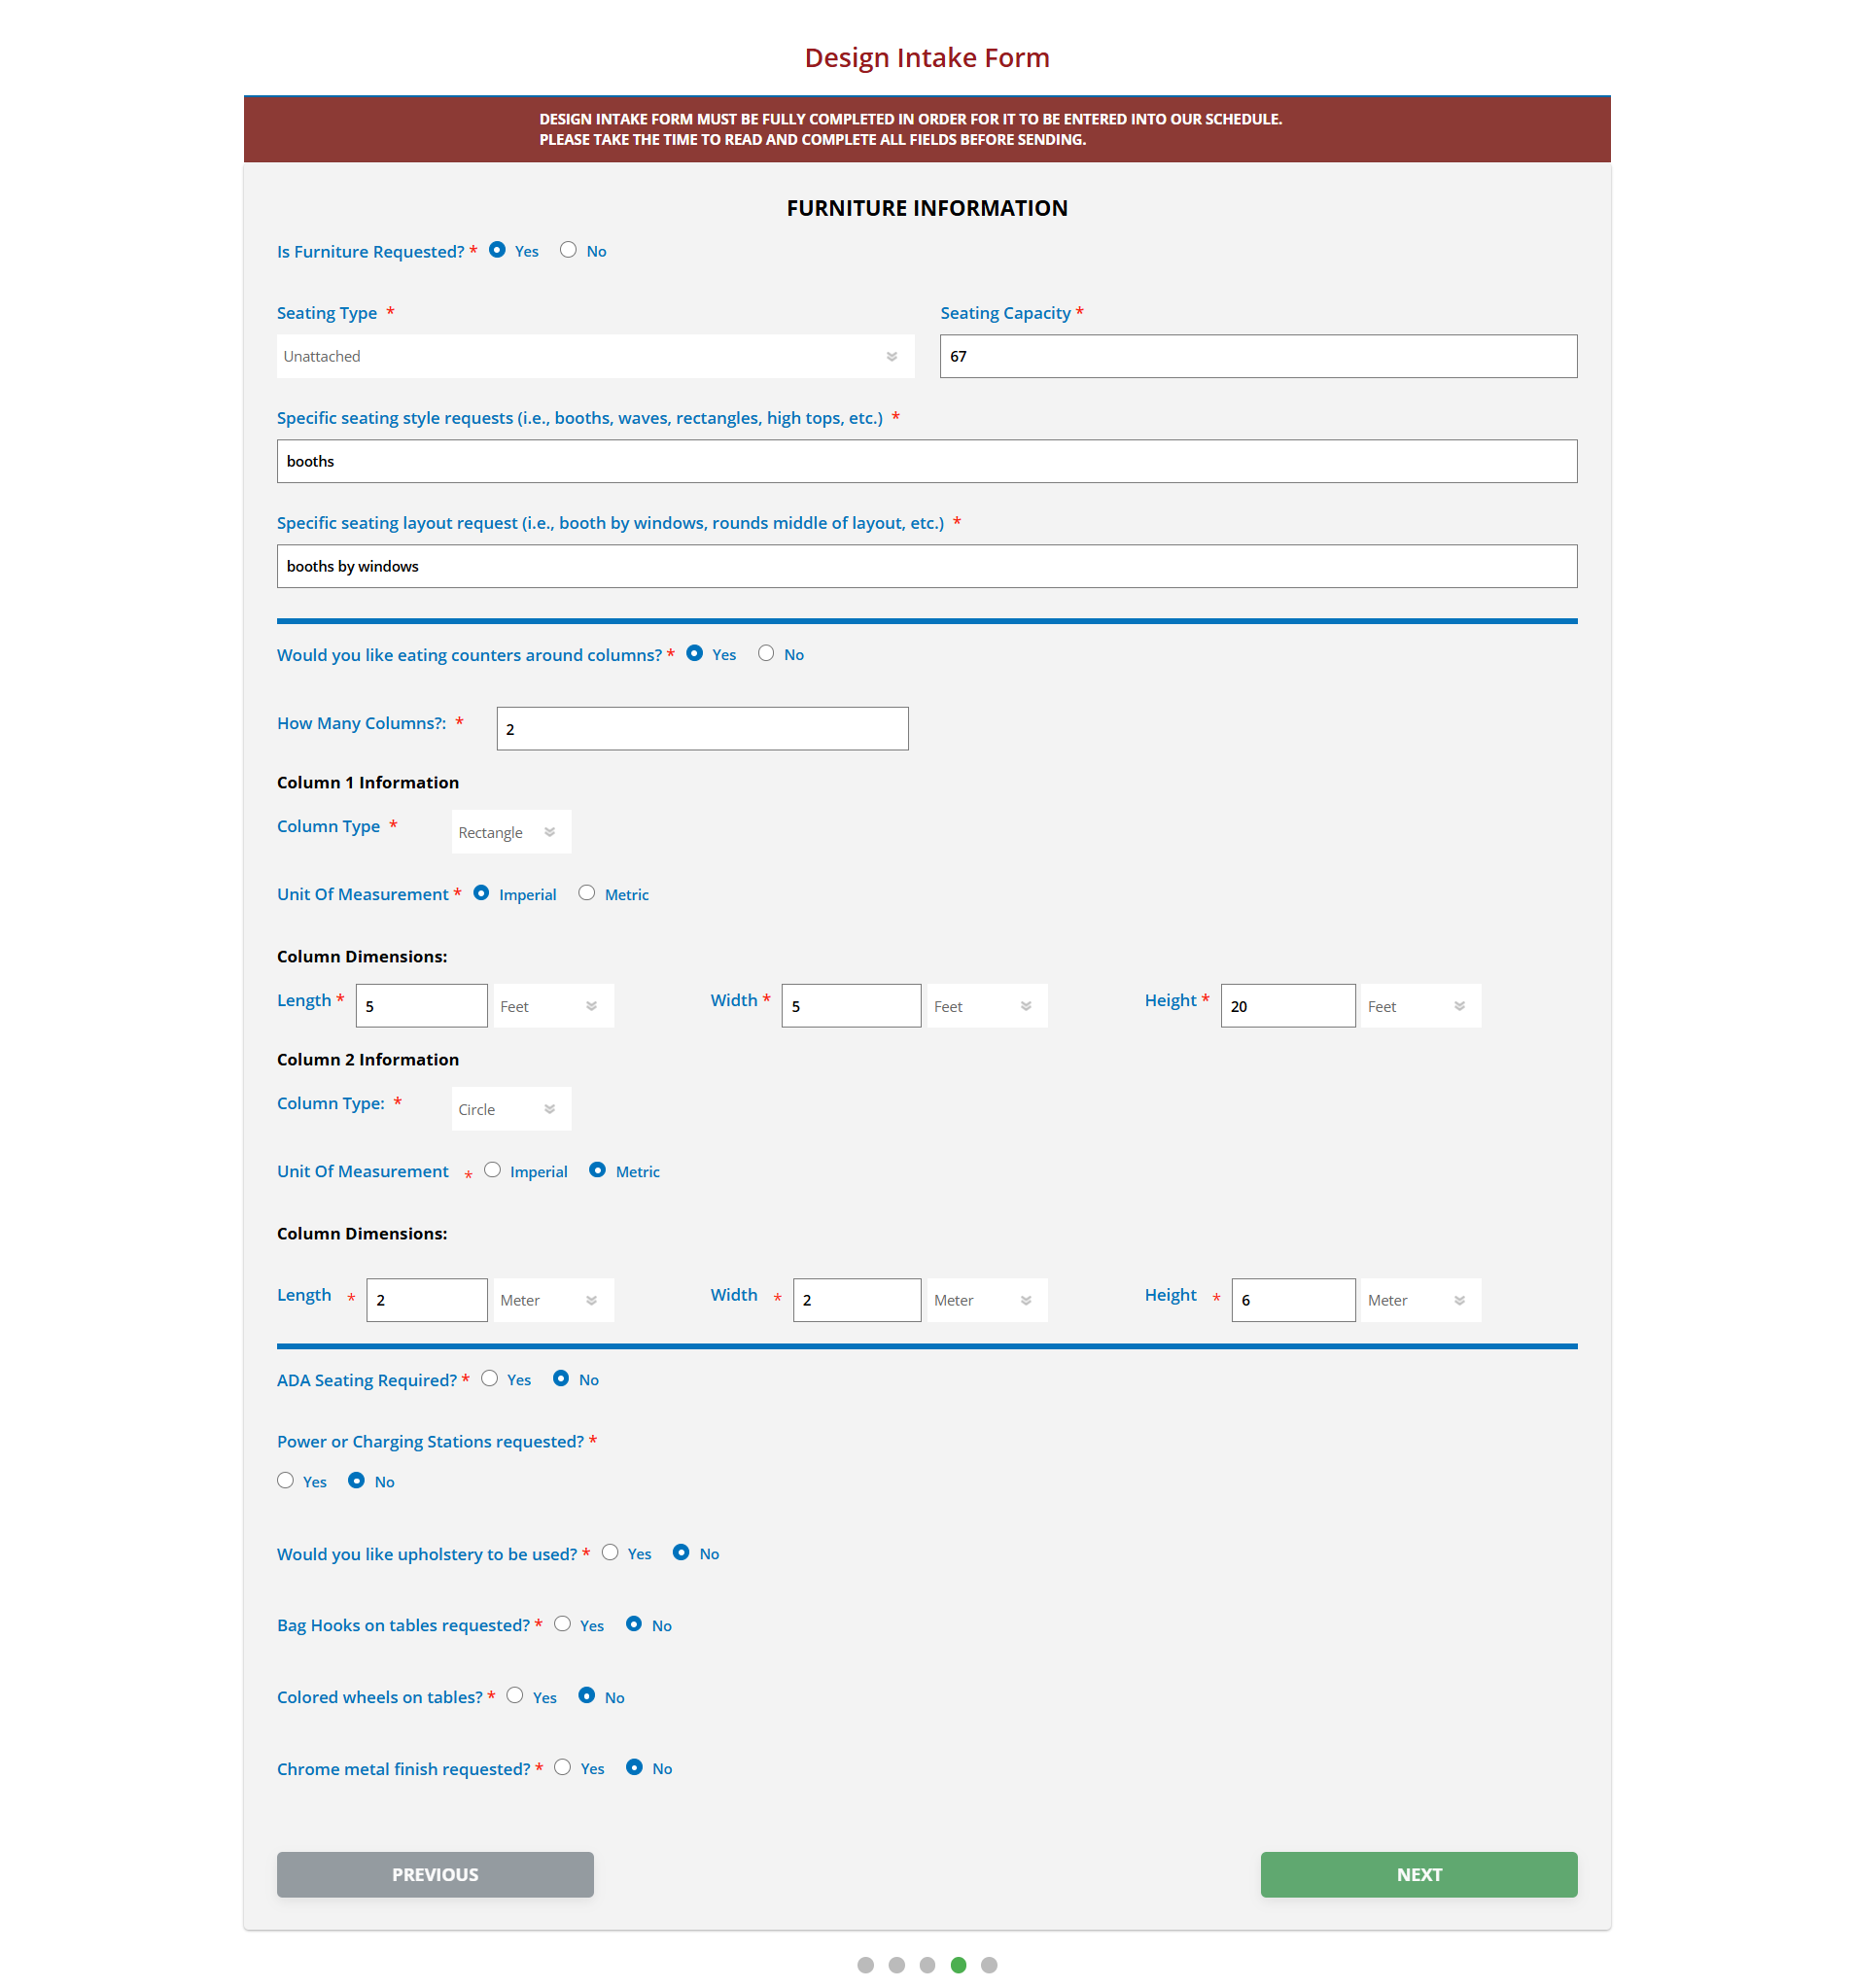Go to the second step pagination dot
This screenshot has height=1988, width=1855.
[897, 1965]
